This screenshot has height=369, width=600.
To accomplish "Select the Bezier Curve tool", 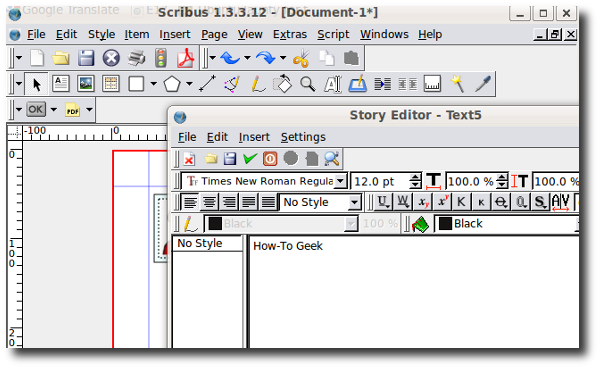I will (232, 83).
